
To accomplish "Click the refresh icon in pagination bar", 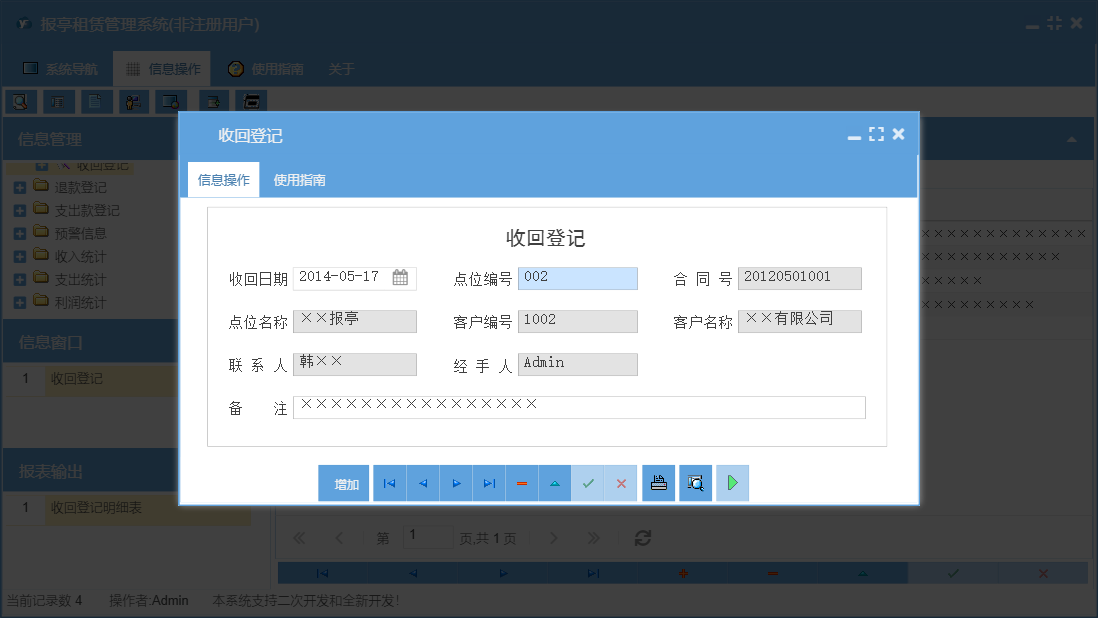I will pyautogui.click(x=642, y=537).
